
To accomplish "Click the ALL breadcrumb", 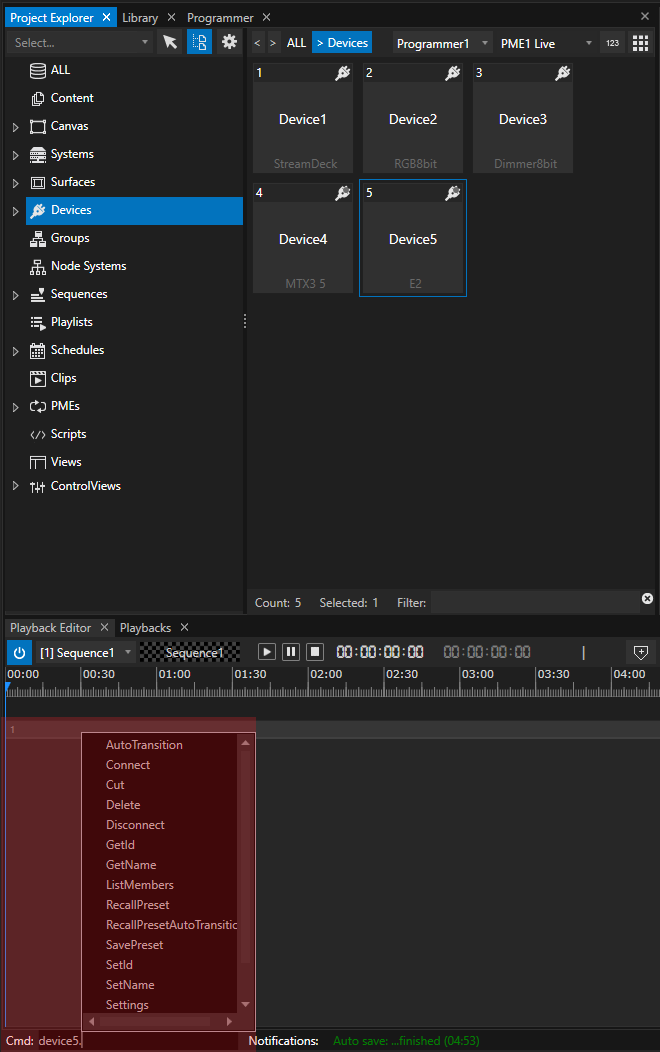I will [x=296, y=43].
